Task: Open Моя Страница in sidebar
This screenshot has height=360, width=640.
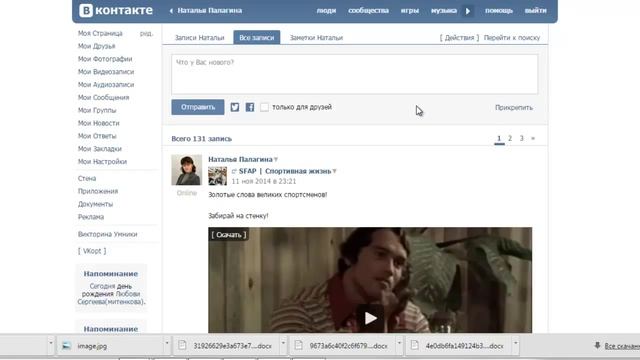Action: [x=100, y=33]
